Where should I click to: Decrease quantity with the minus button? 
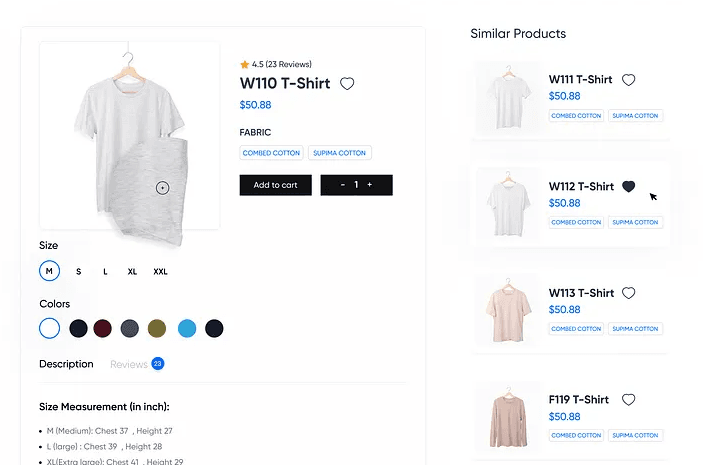(x=343, y=185)
